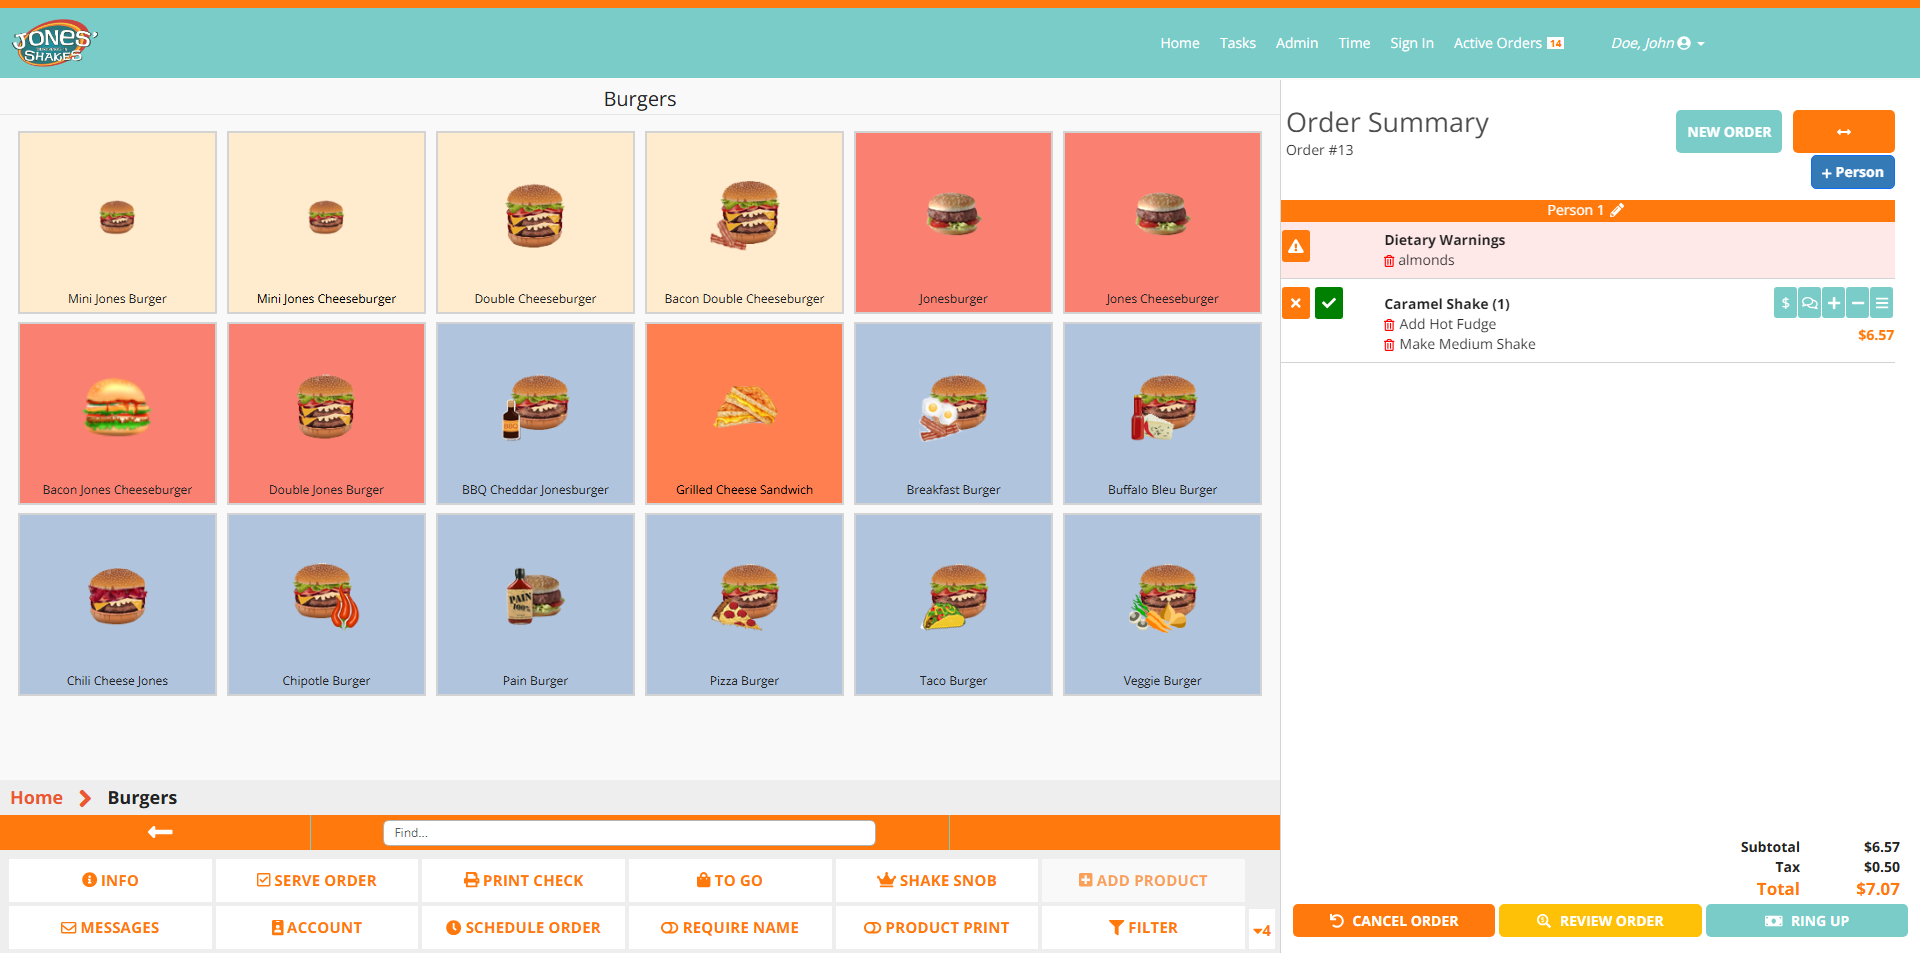Viewport: 1920px width, 953px height.
Task: Select Grilled Cheese Sandwich tile
Action: (x=744, y=413)
